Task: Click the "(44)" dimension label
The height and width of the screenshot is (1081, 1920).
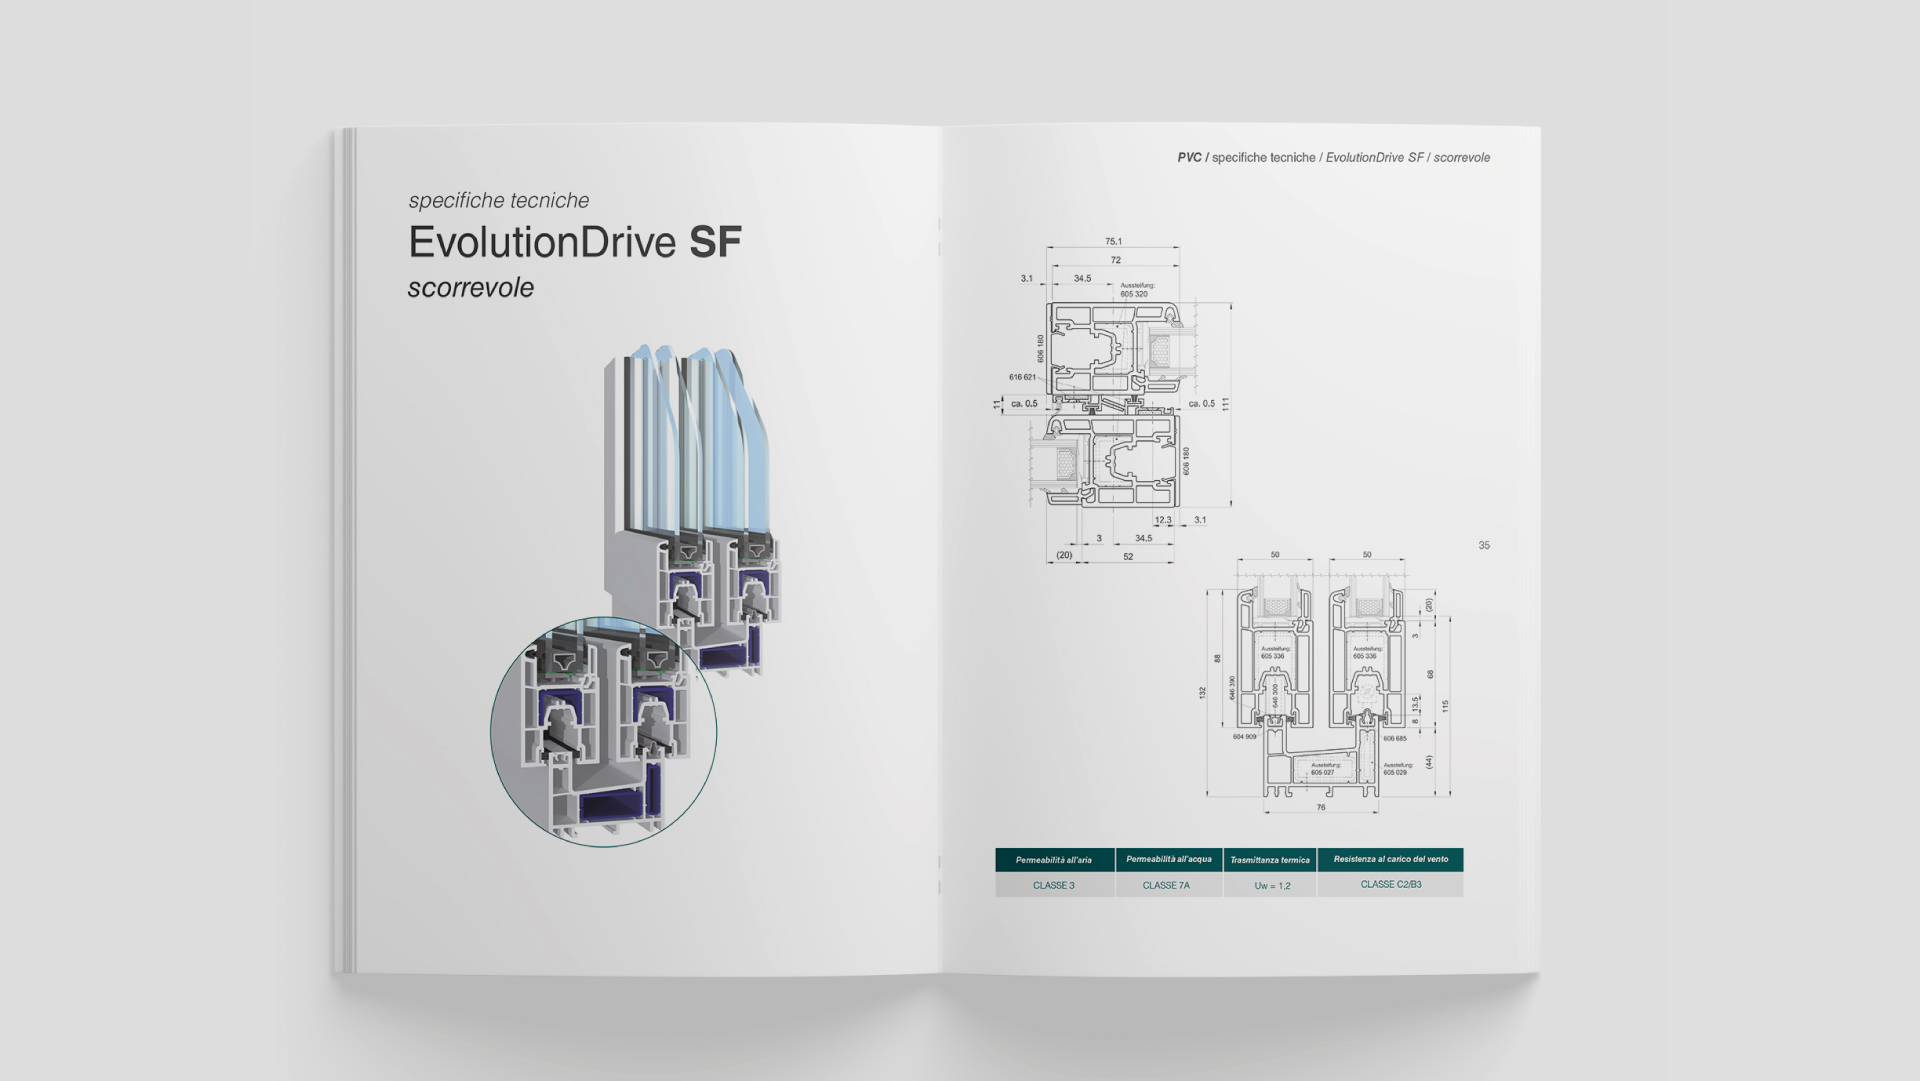Action: click(1429, 762)
